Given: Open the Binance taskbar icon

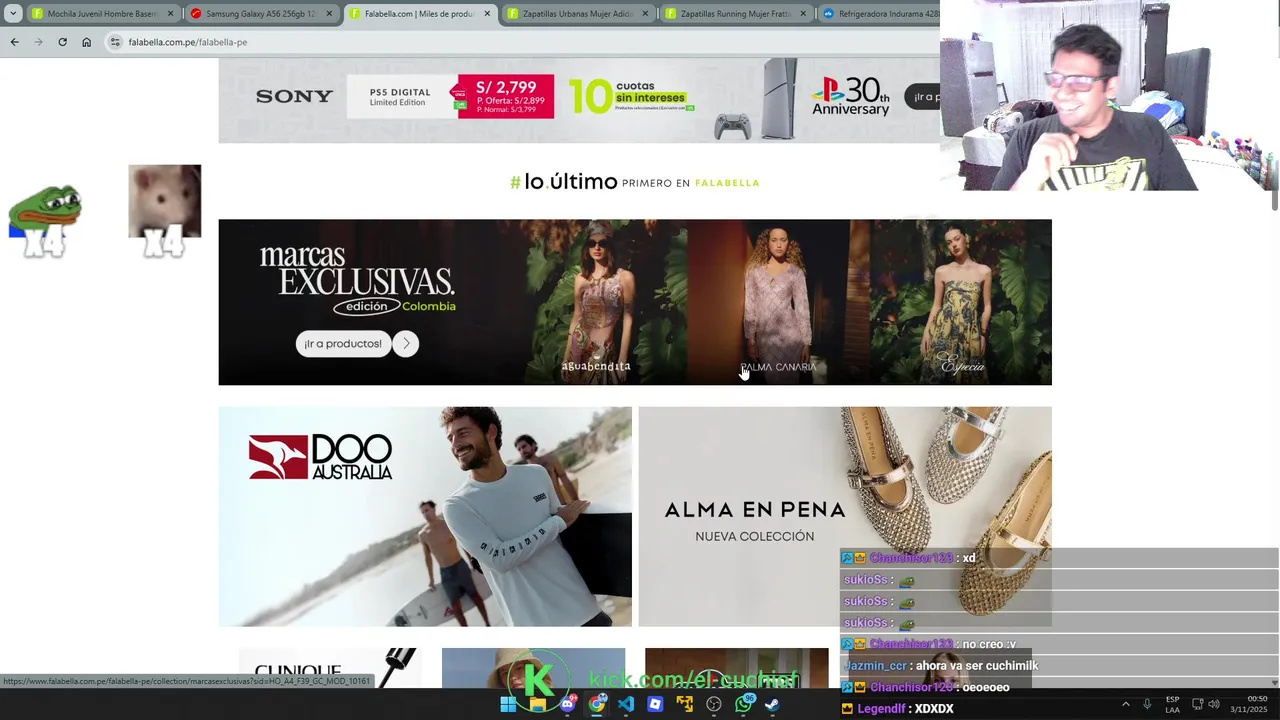Looking at the screenshot, I should click(x=685, y=704).
